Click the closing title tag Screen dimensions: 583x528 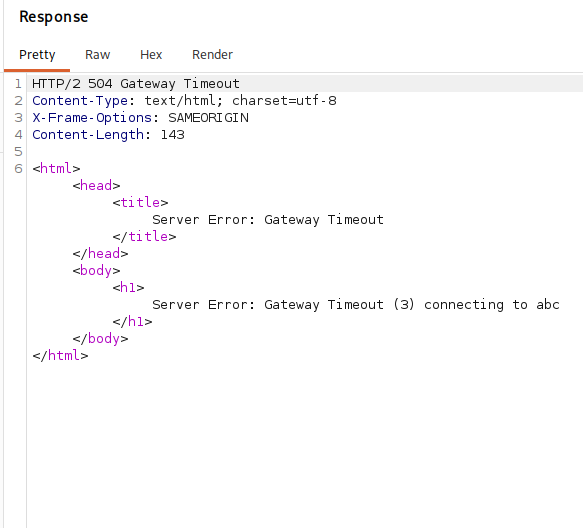[x=144, y=236]
